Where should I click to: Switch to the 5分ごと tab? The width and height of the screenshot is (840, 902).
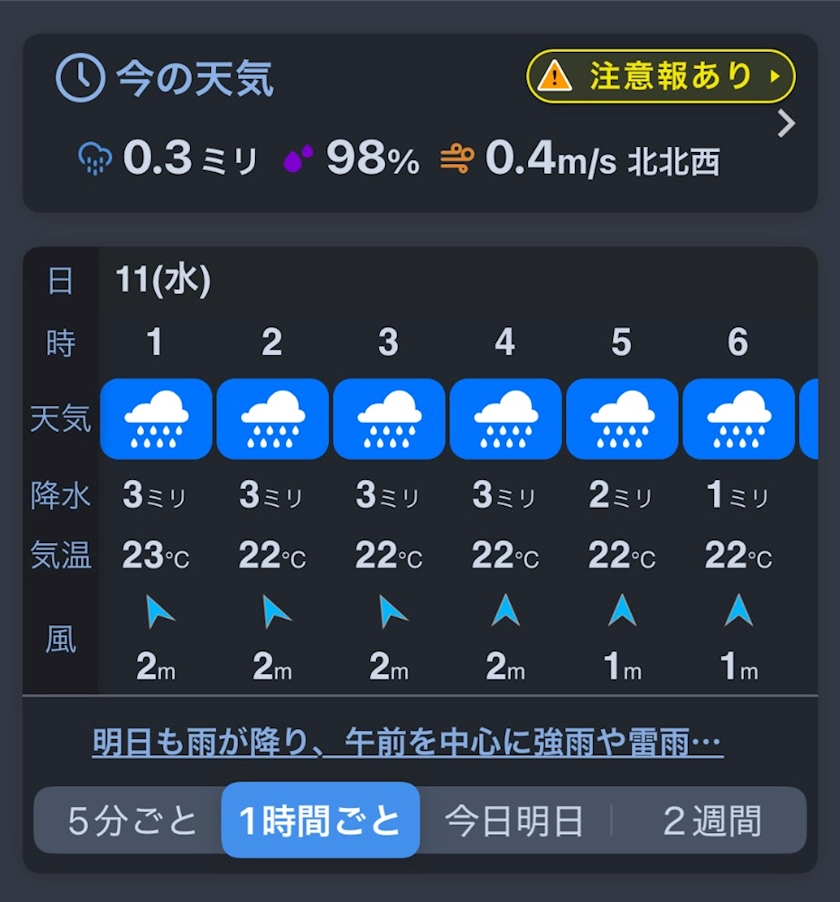(133, 821)
